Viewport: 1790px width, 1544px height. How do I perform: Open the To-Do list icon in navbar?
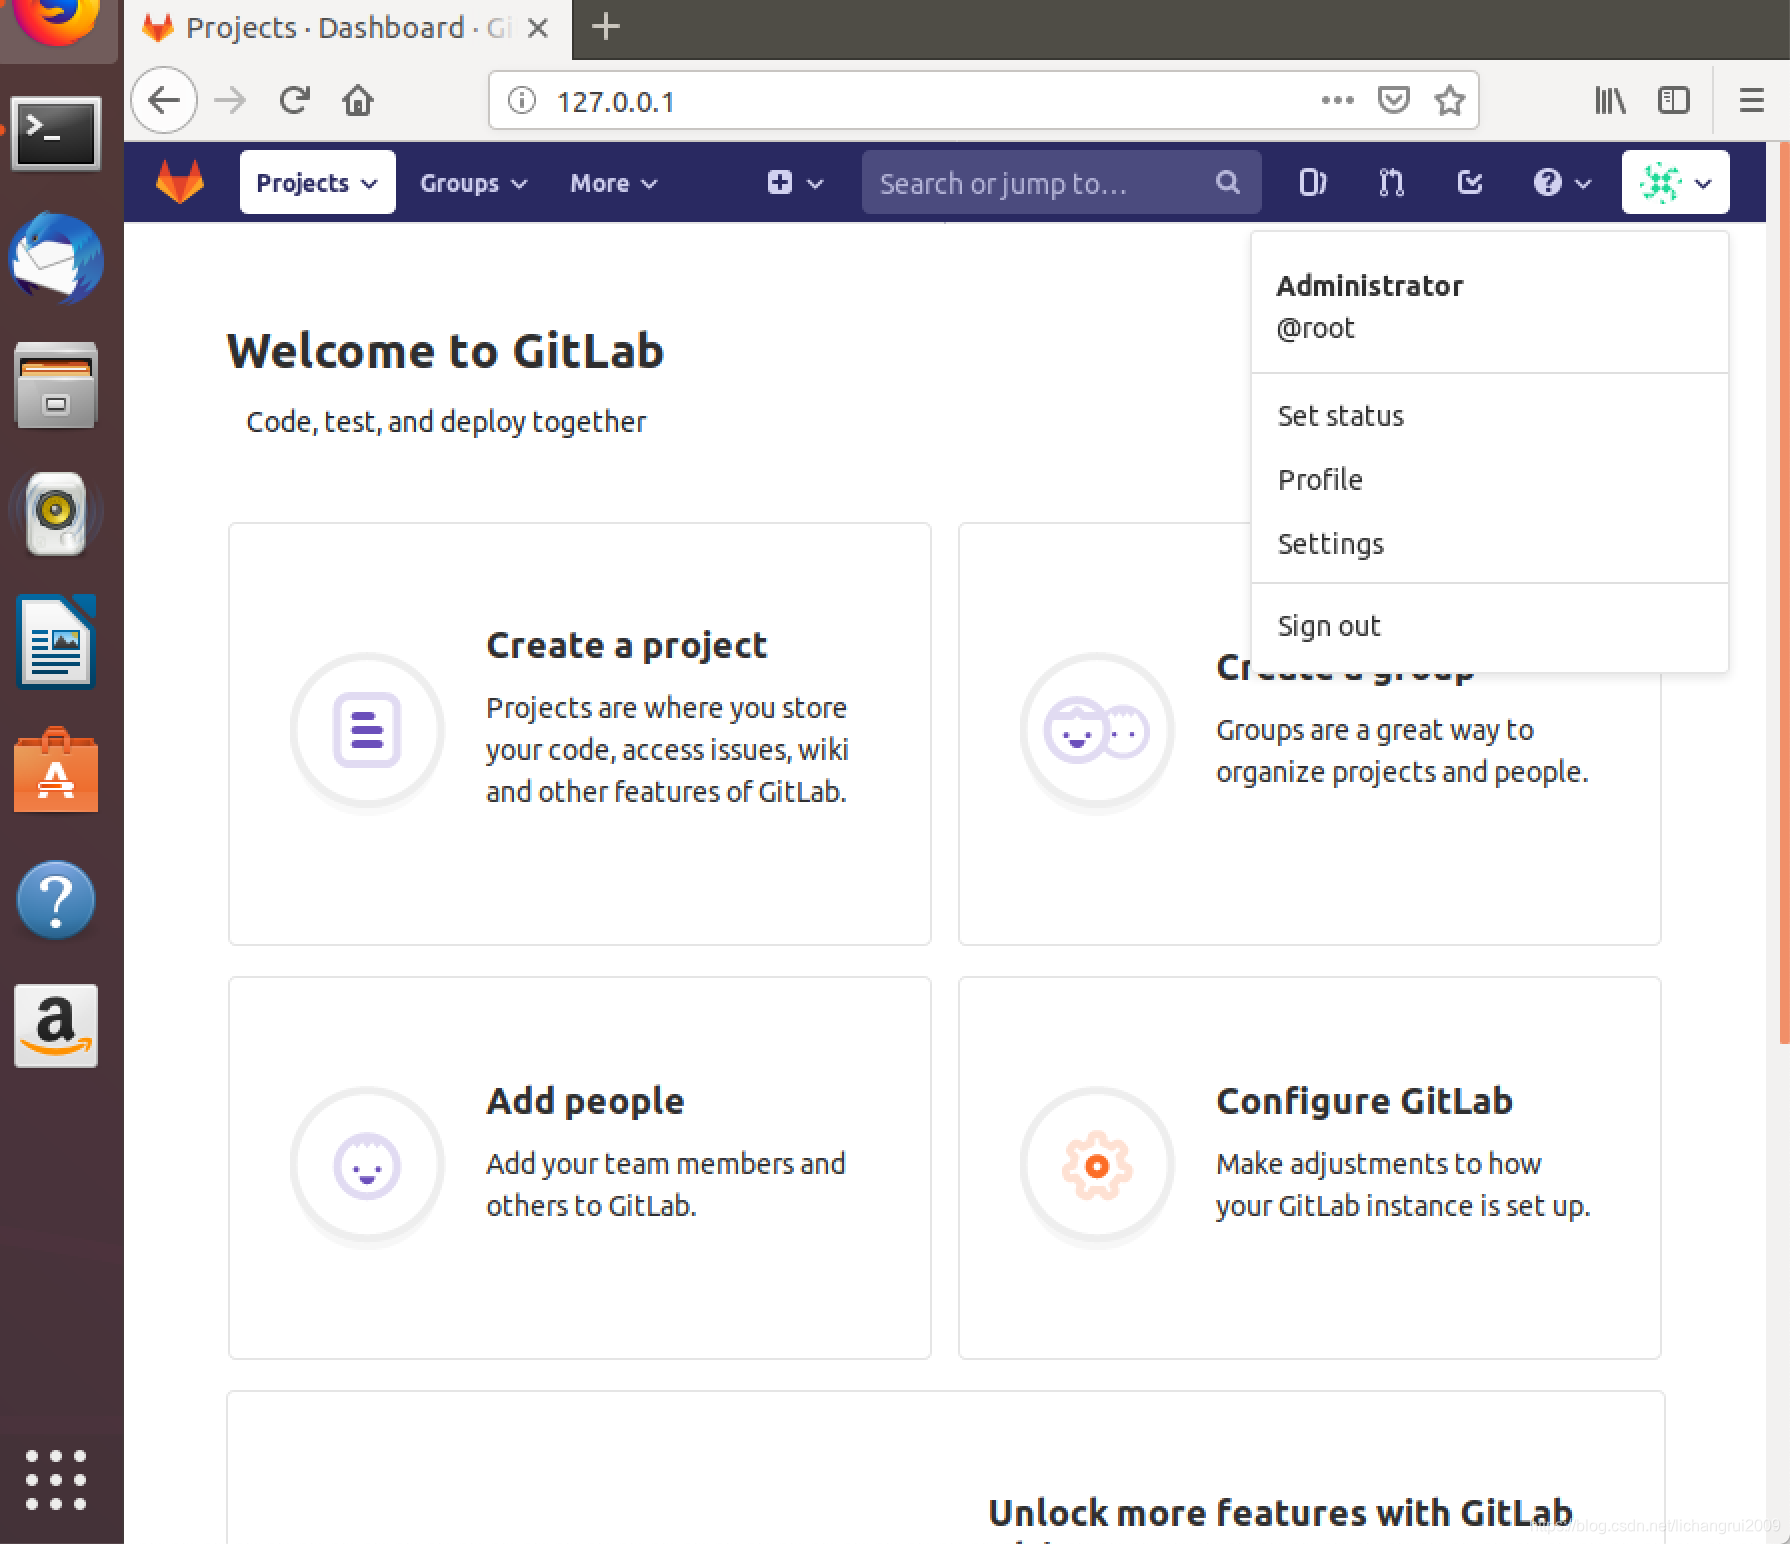[x=1470, y=182]
